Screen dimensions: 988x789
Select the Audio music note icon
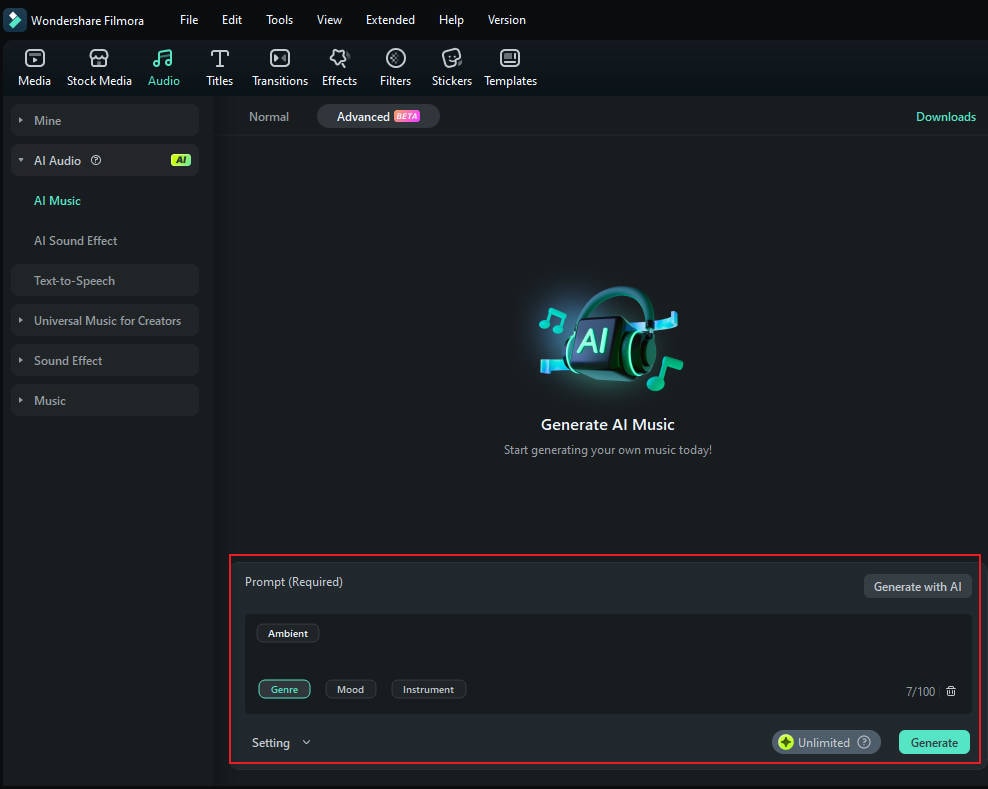[x=163, y=59]
